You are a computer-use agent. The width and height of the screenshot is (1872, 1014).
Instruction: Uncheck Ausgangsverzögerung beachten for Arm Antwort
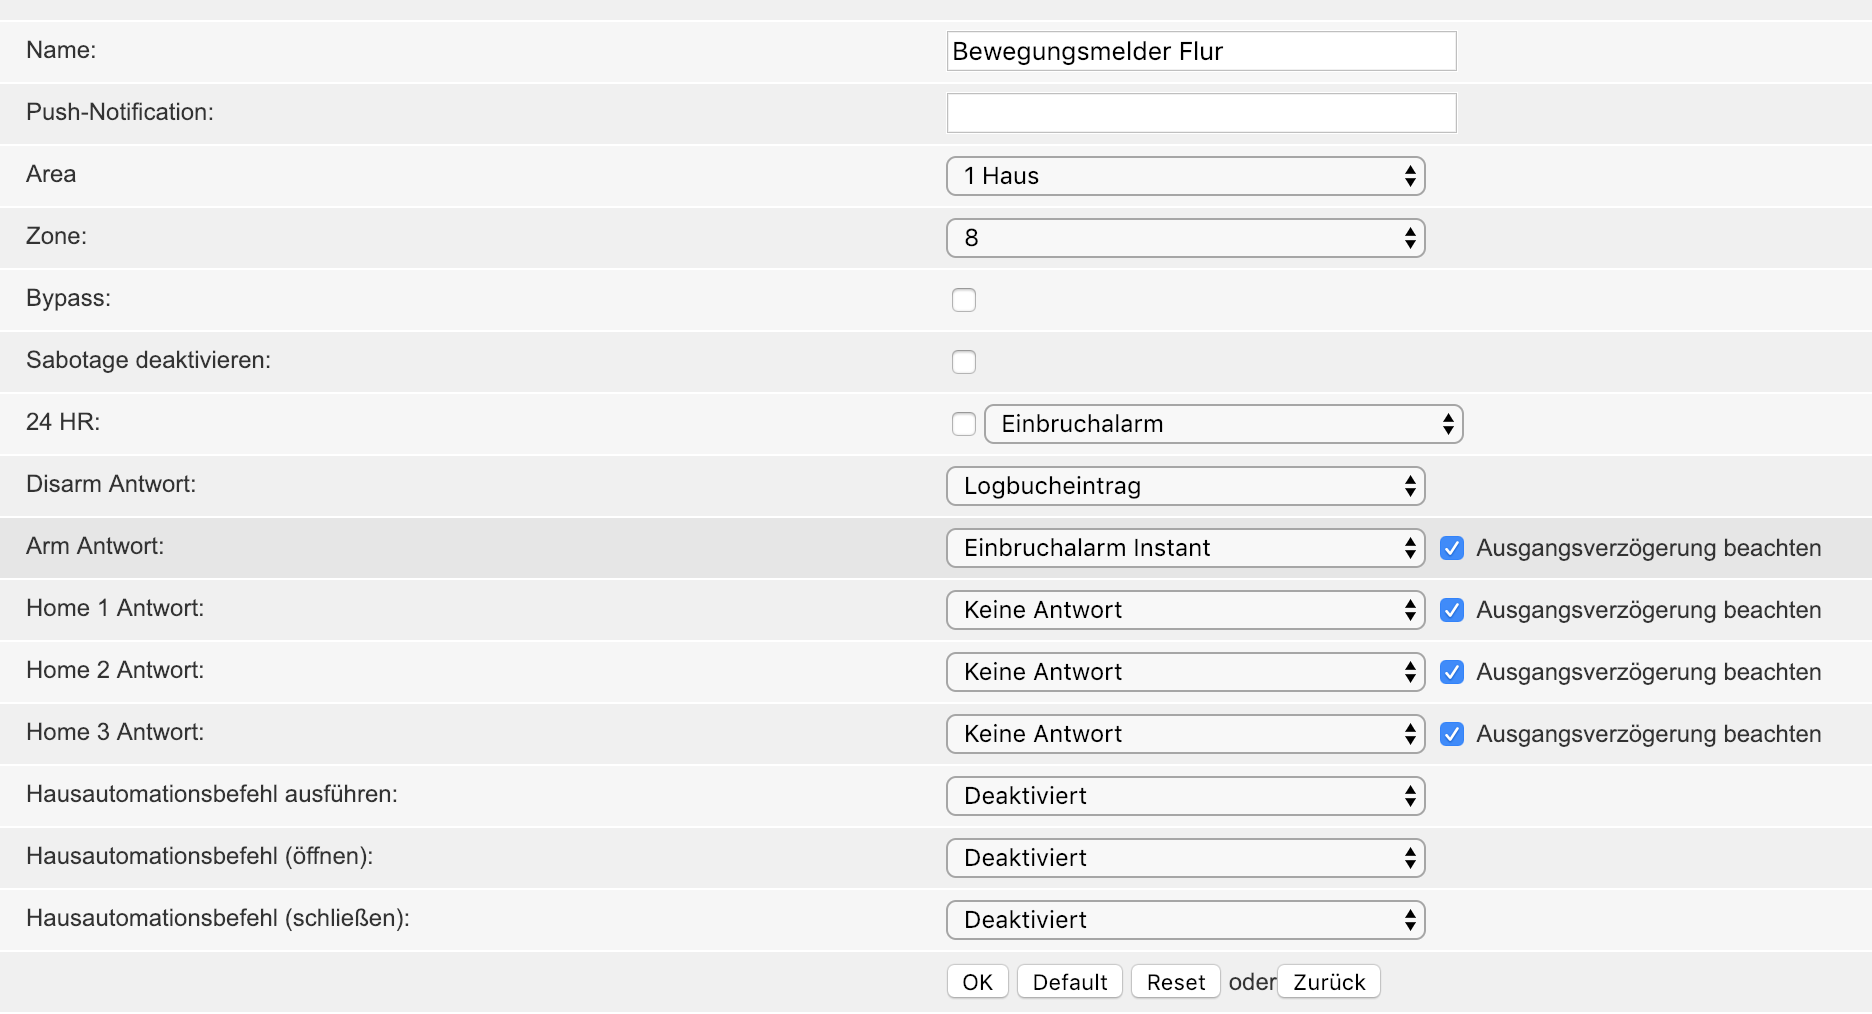[x=1452, y=548]
